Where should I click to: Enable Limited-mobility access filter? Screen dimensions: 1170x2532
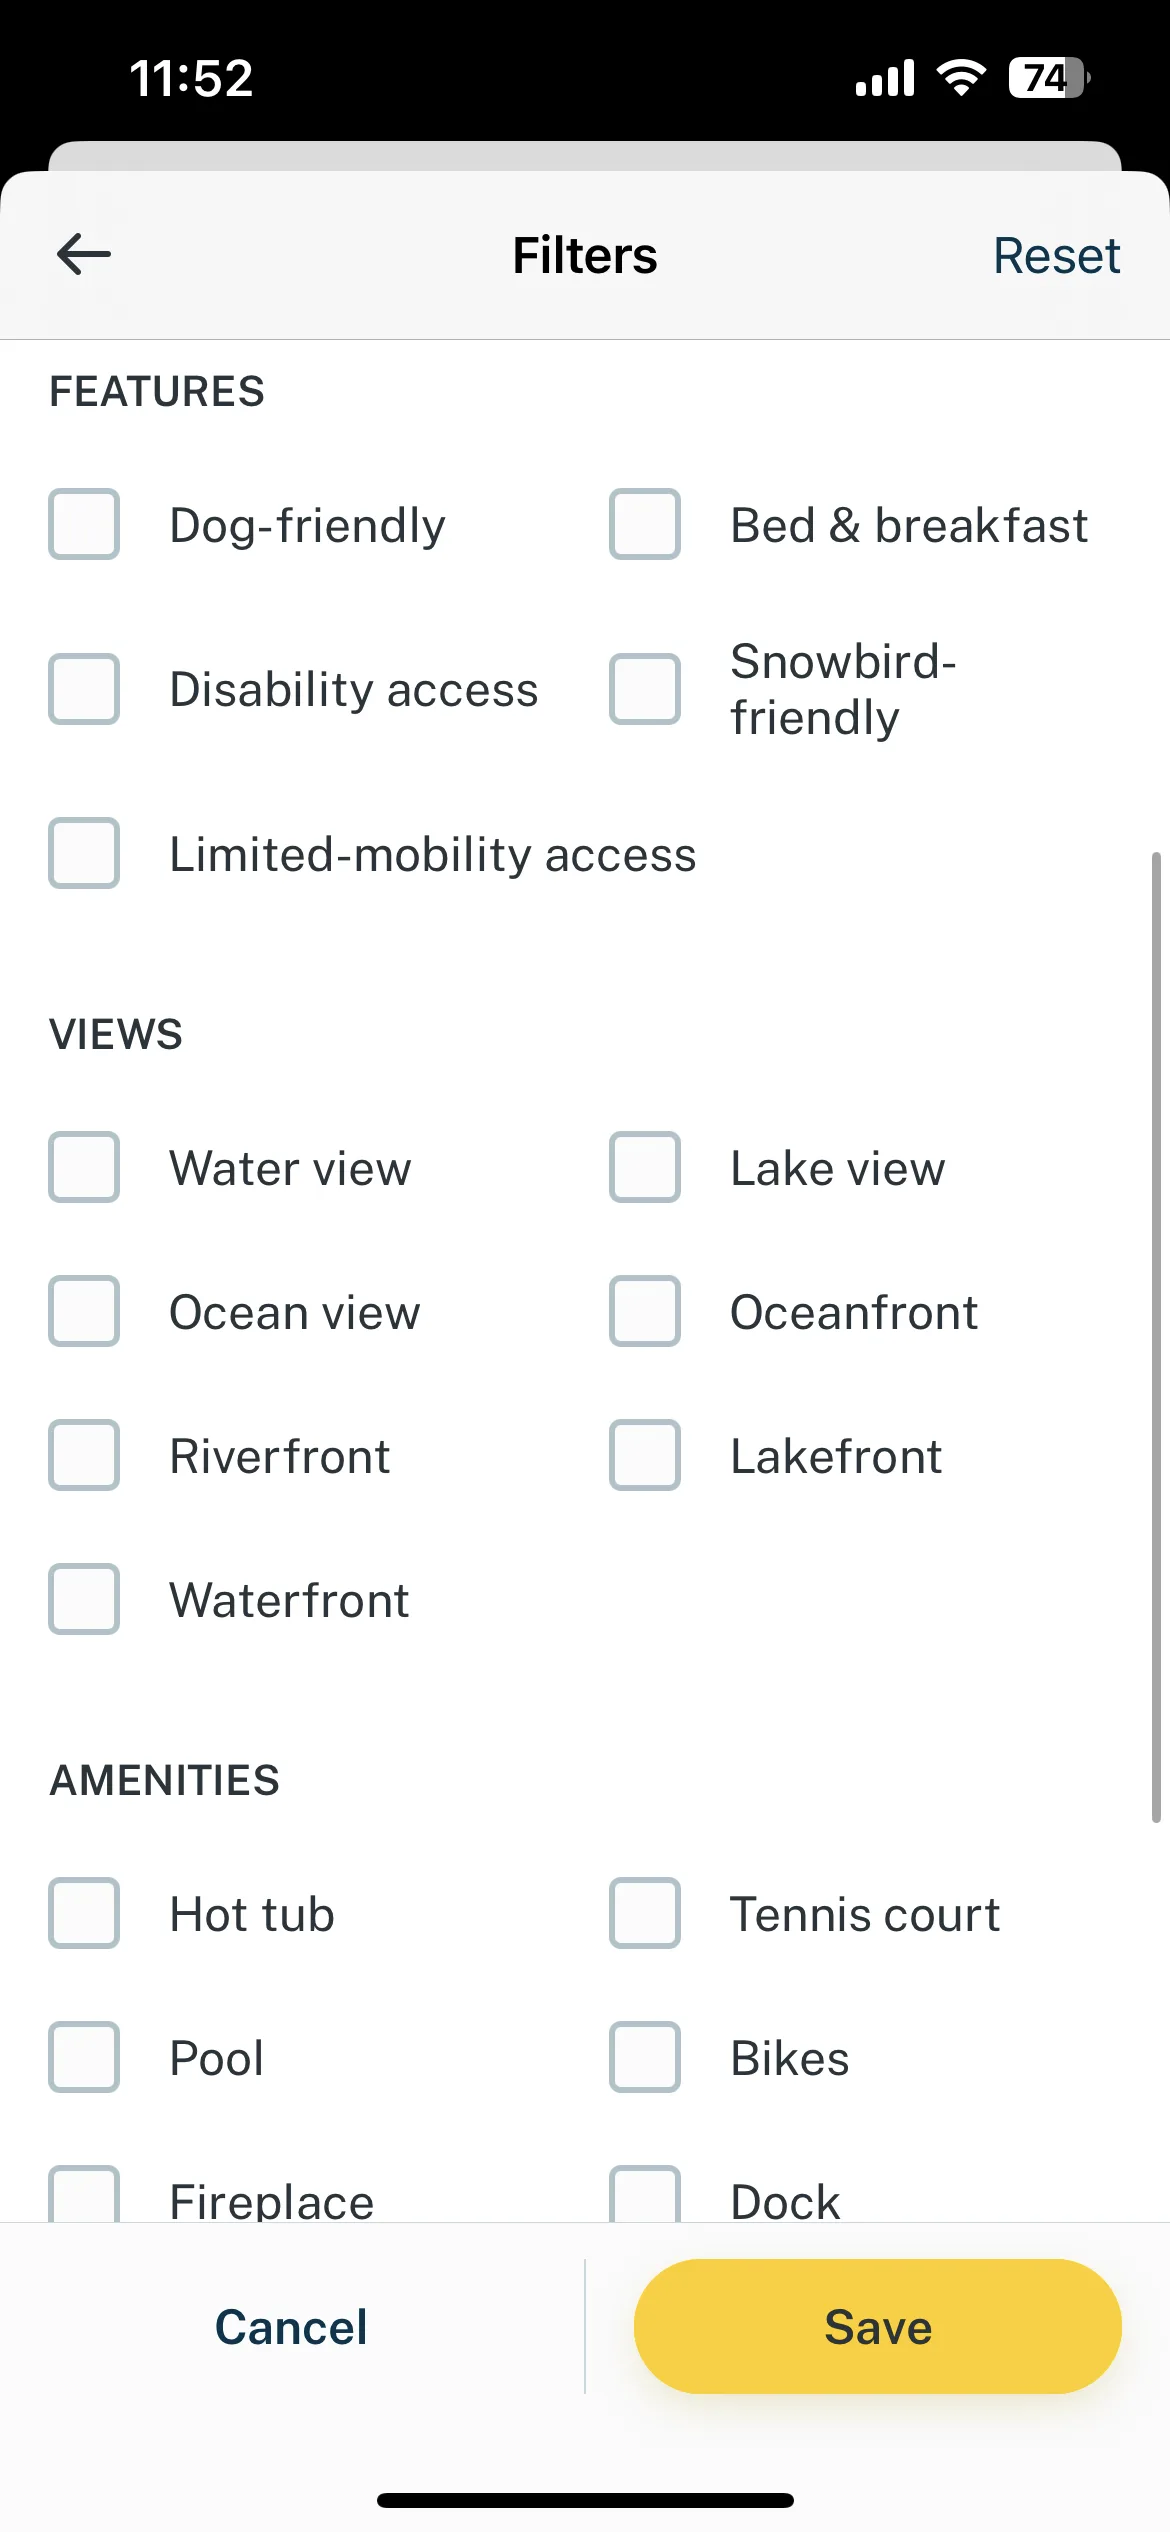click(x=84, y=853)
